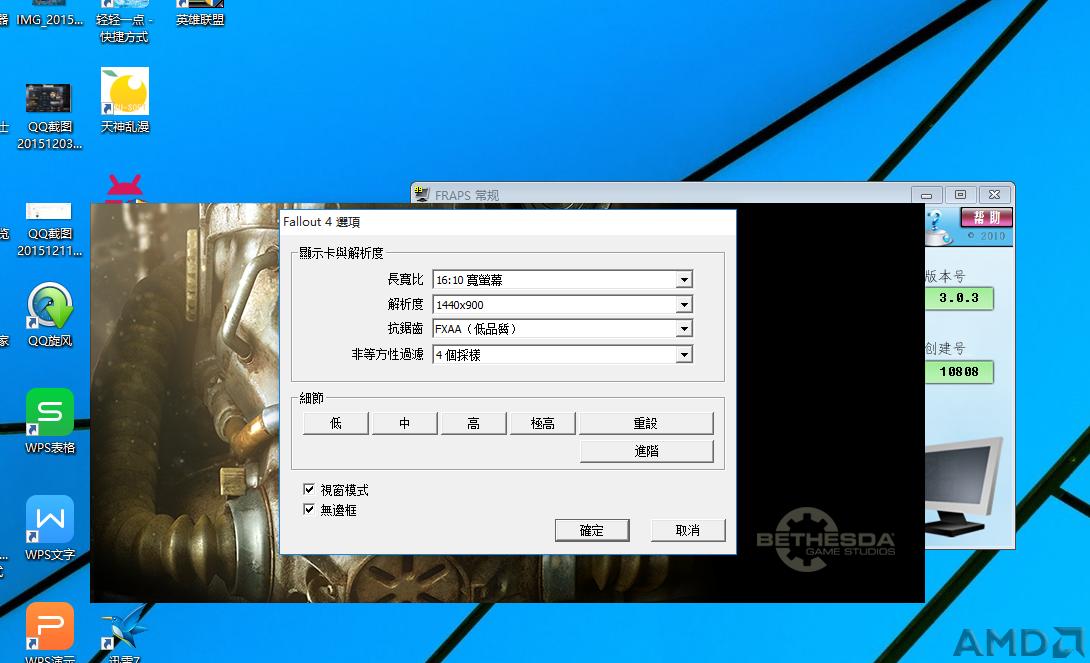
Task: Click the 16:10 寬螢幕 combo box field
Action: point(562,279)
